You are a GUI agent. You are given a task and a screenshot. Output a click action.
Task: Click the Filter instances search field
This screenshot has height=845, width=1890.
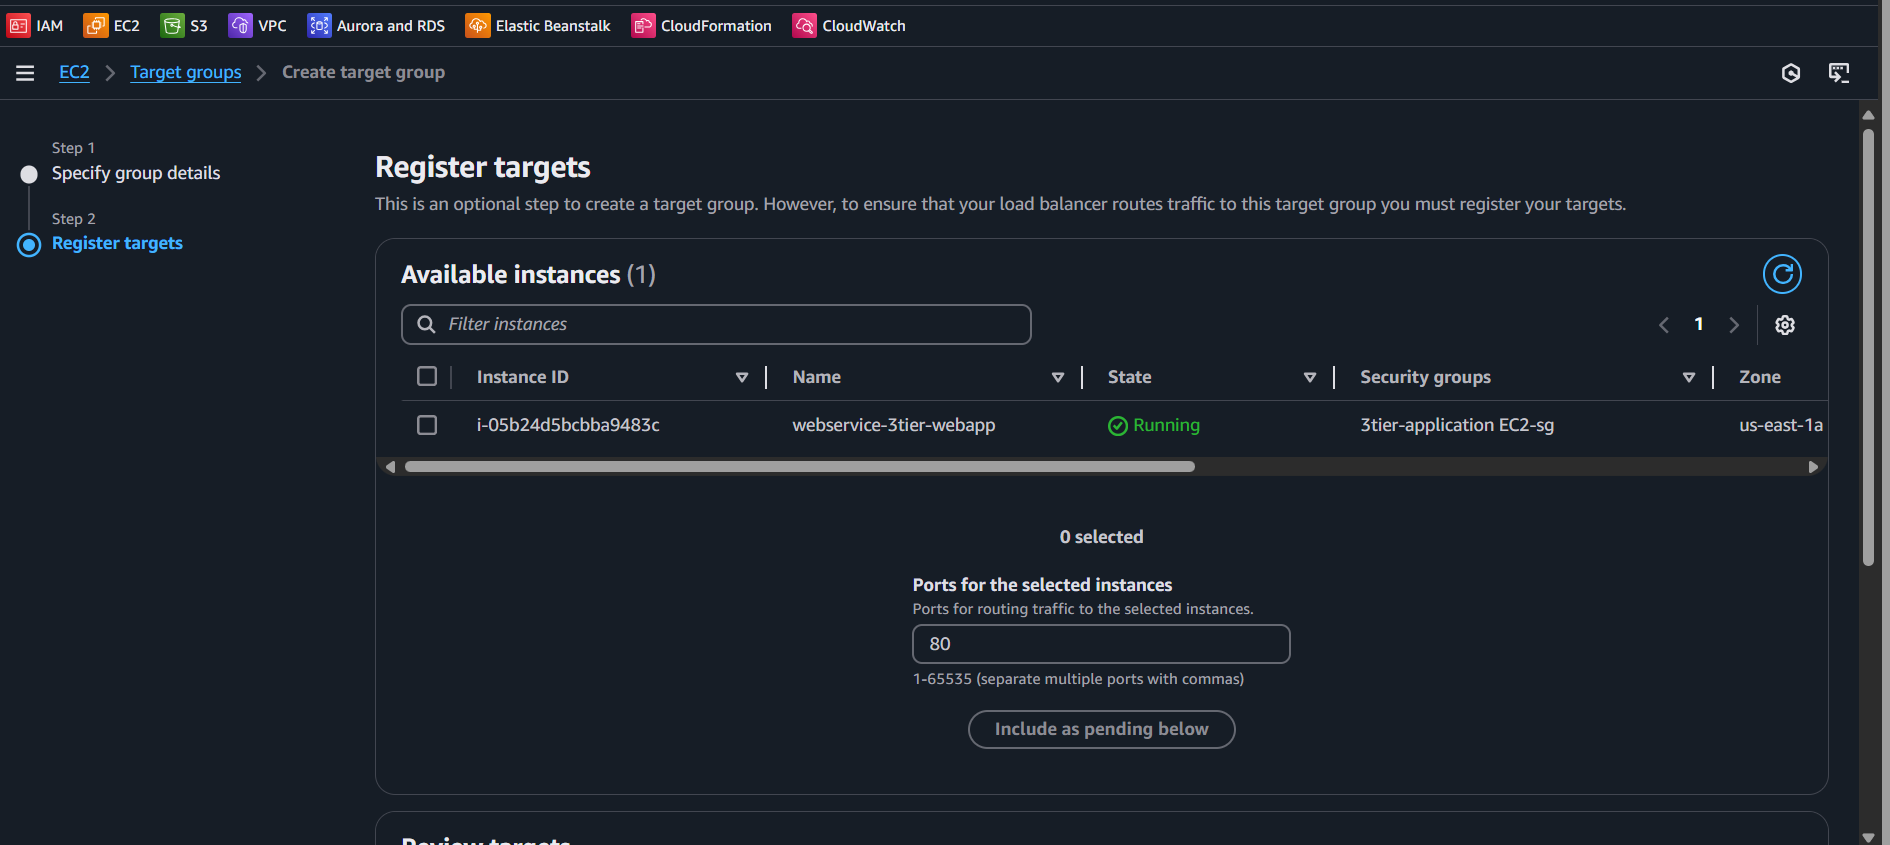coord(716,324)
